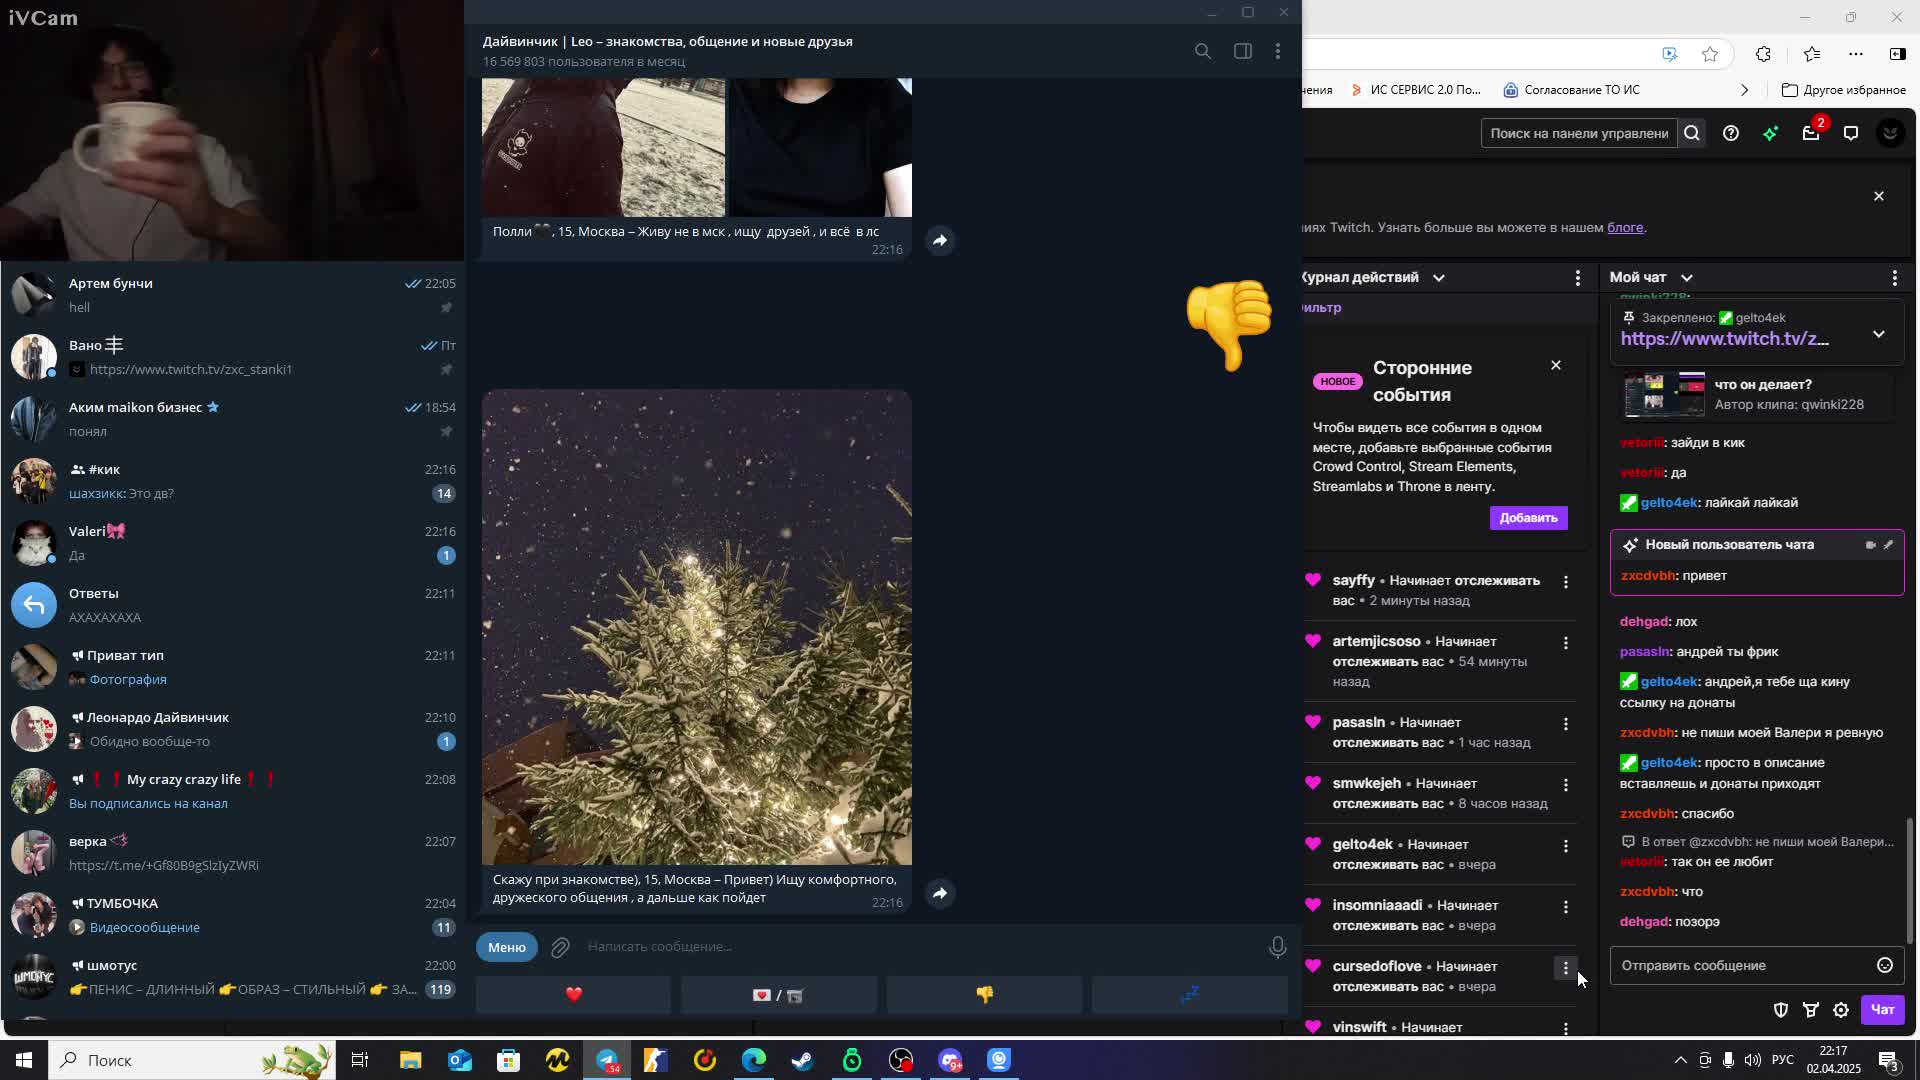Open My crazy crazy life channel
The image size is (1920, 1080).
232,791
